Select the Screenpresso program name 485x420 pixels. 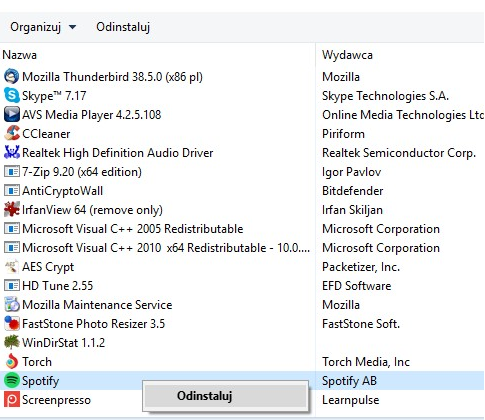[56, 400]
